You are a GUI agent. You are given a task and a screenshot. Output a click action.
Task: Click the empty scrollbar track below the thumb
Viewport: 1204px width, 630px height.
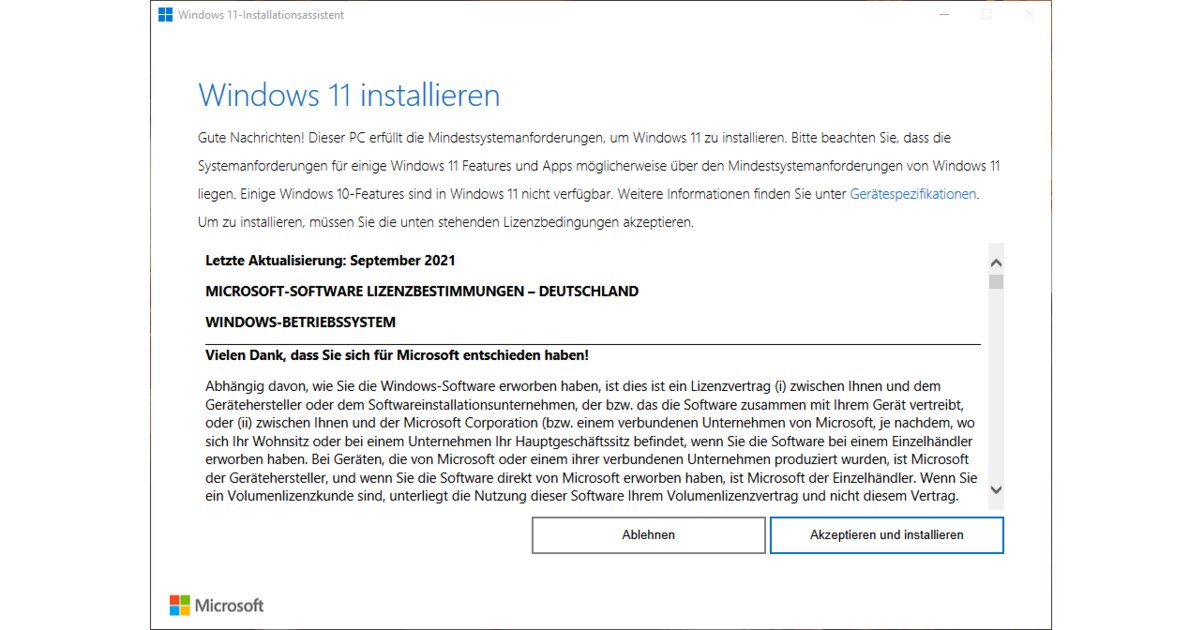(996, 385)
